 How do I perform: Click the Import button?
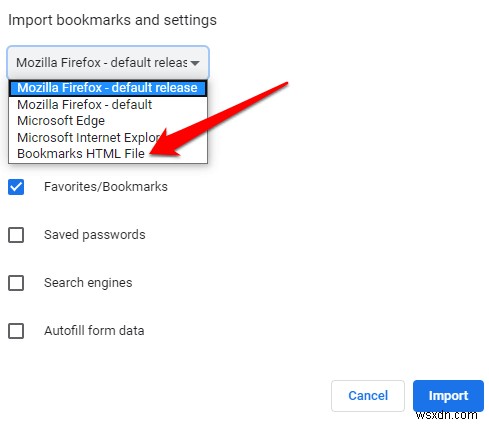[448, 396]
